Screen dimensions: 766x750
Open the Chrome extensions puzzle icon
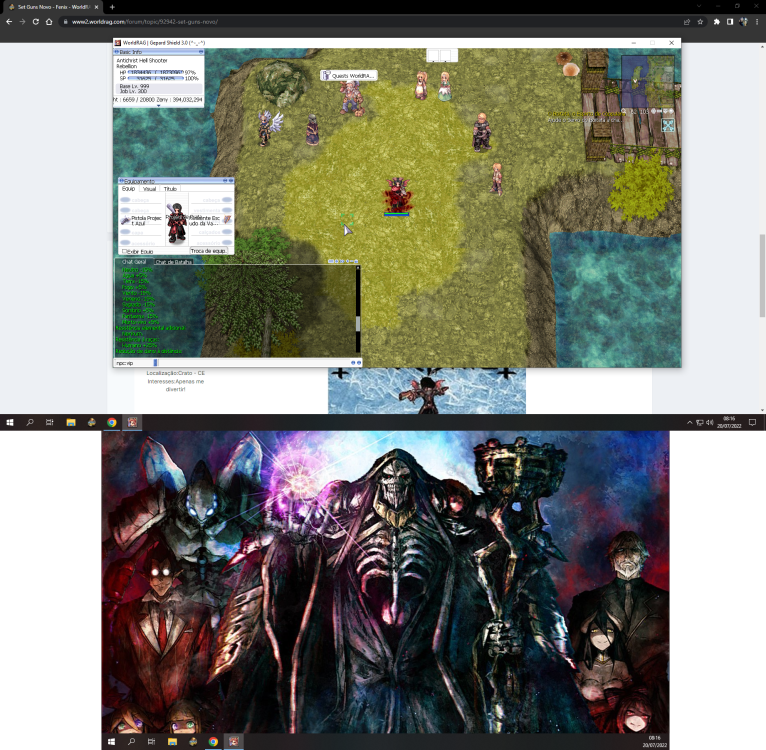click(x=717, y=21)
